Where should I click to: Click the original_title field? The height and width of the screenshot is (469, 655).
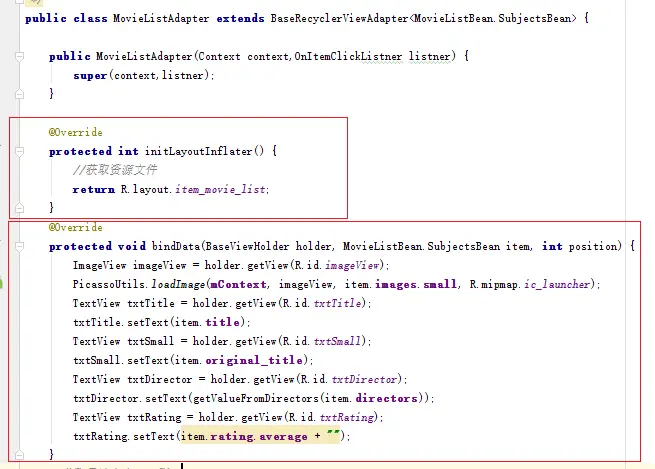(254, 360)
